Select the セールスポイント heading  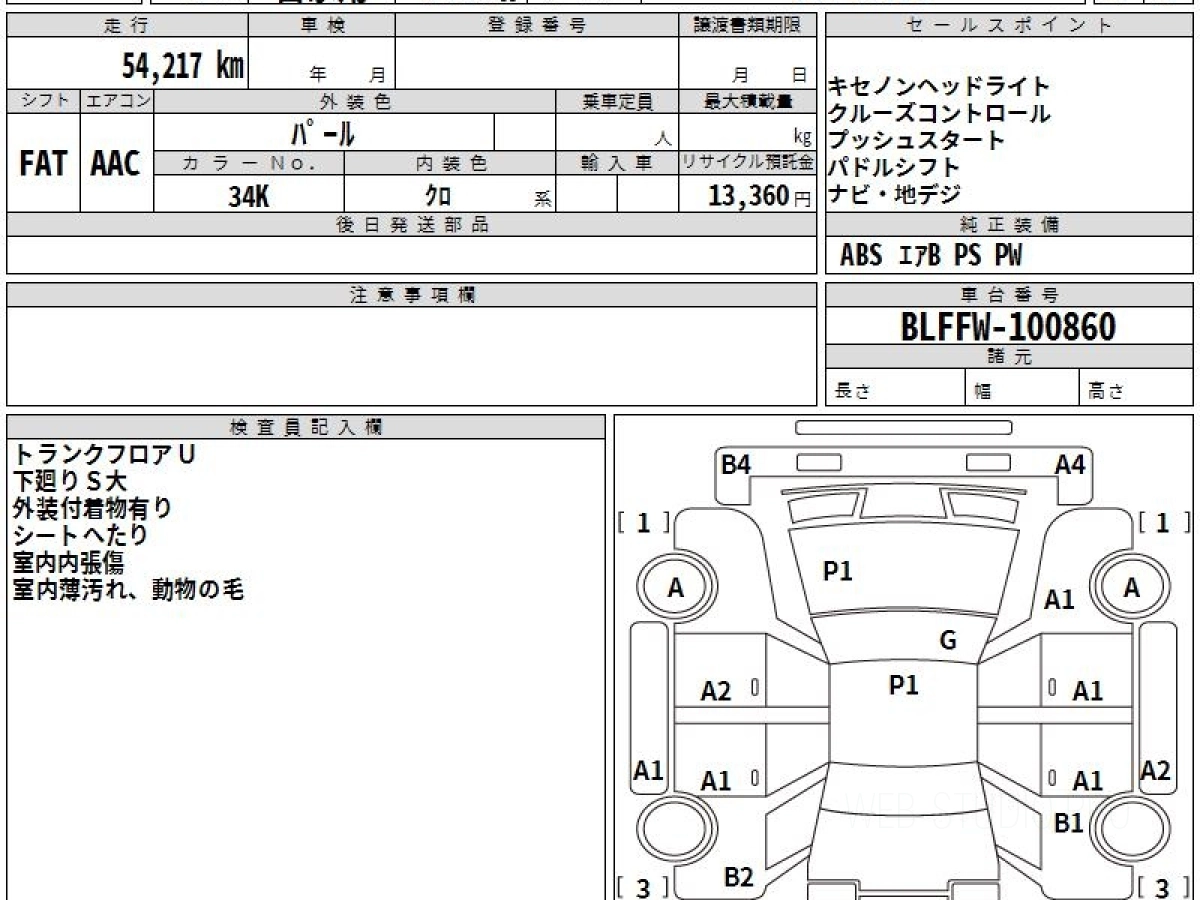click(1009, 26)
